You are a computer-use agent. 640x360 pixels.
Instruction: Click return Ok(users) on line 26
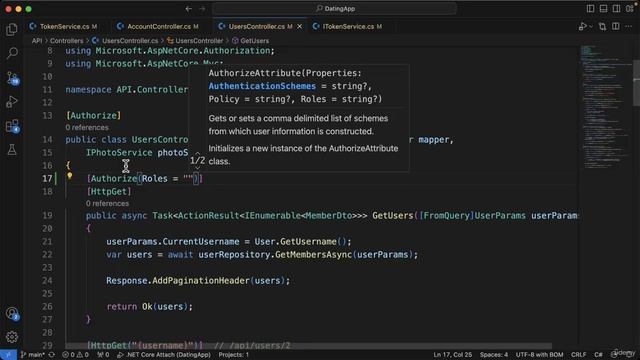coord(149,307)
